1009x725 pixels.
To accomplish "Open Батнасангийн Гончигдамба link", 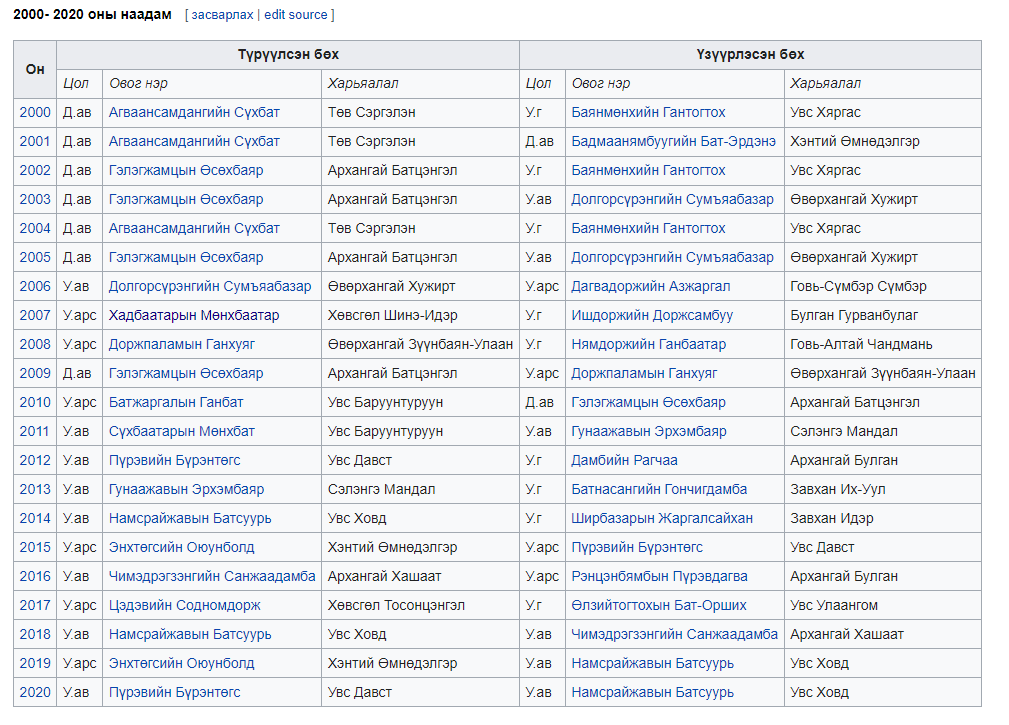I will click(x=659, y=489).
